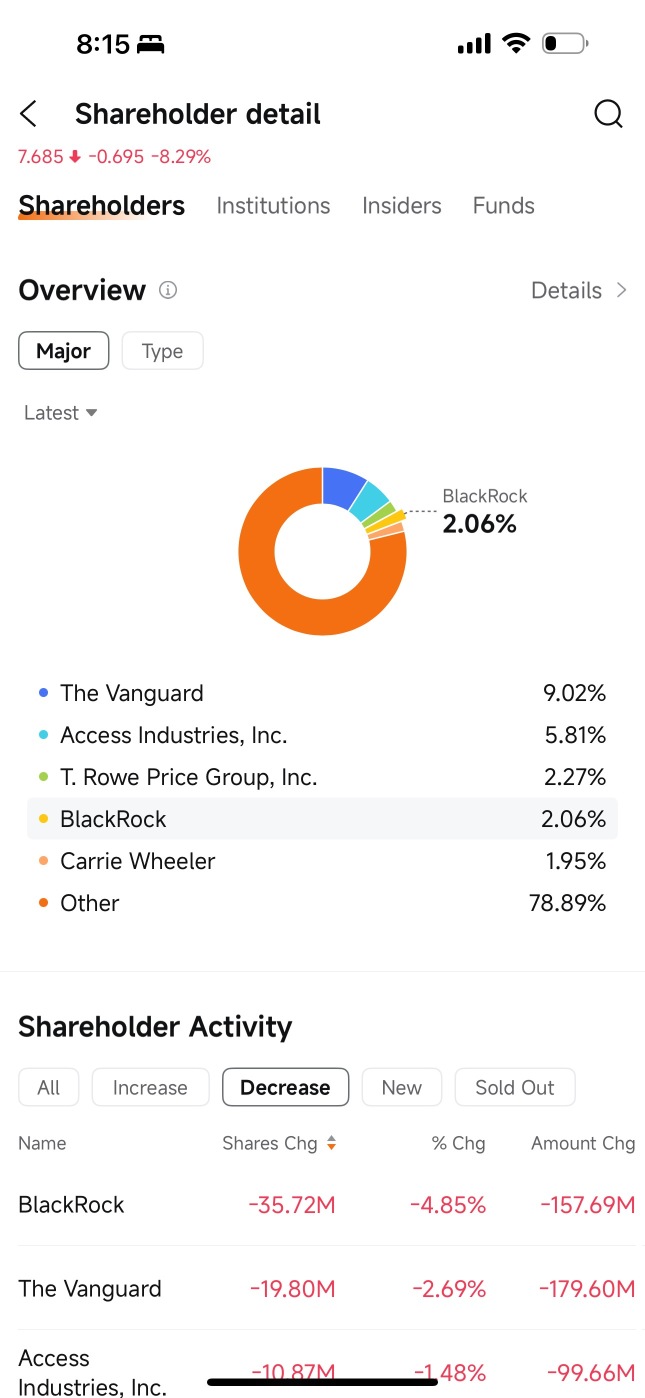
Task: Expand Details in the Overview section
Action: click(x=567, y=290)
